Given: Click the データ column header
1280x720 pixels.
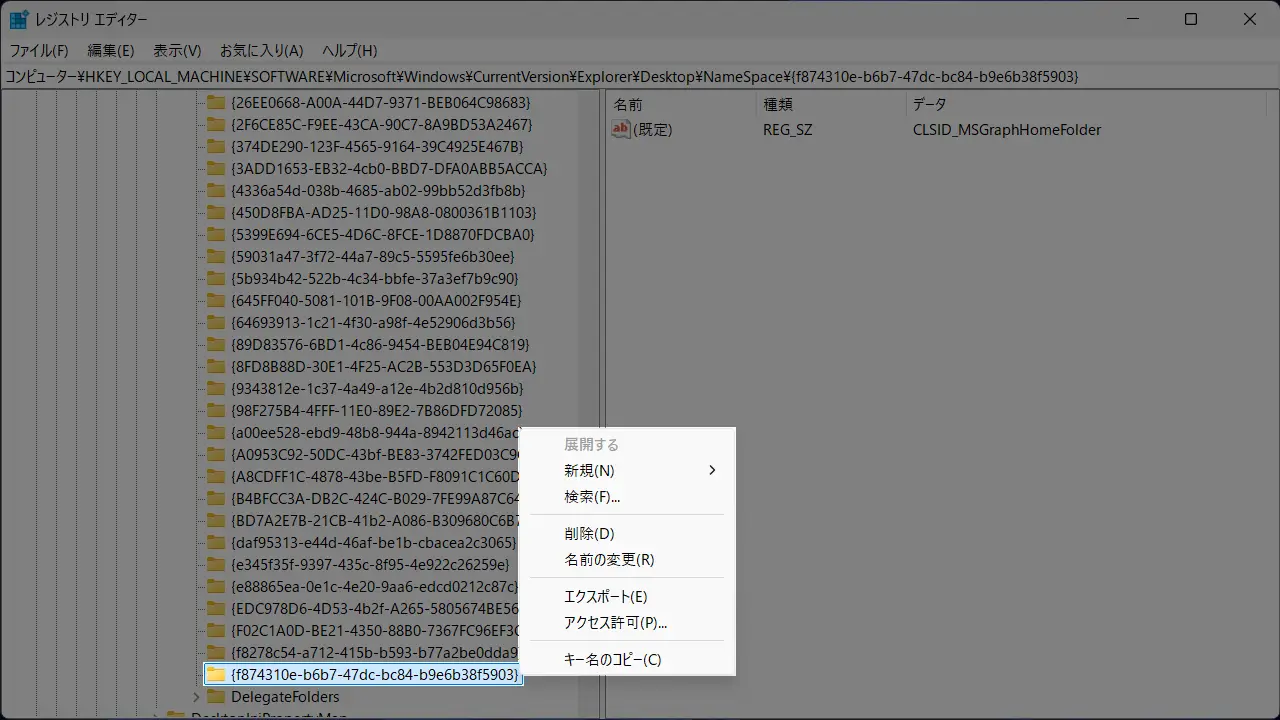Looking at the screenshot, I should click(929, 104).
